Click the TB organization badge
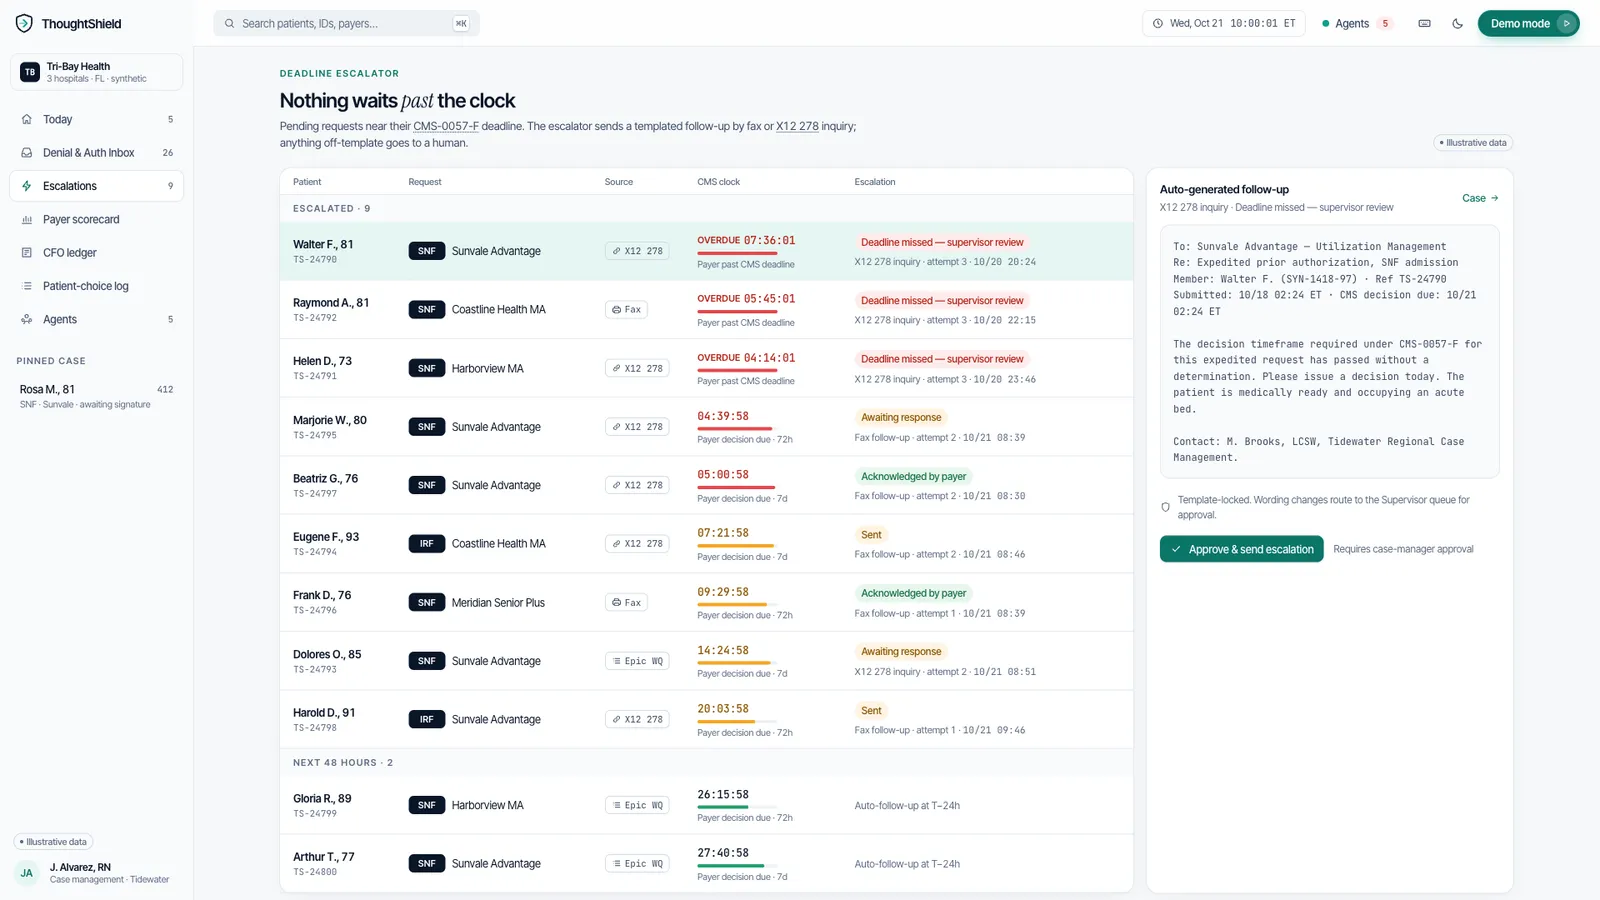This screenshot has height=900, width=1600. pos(30,72)
